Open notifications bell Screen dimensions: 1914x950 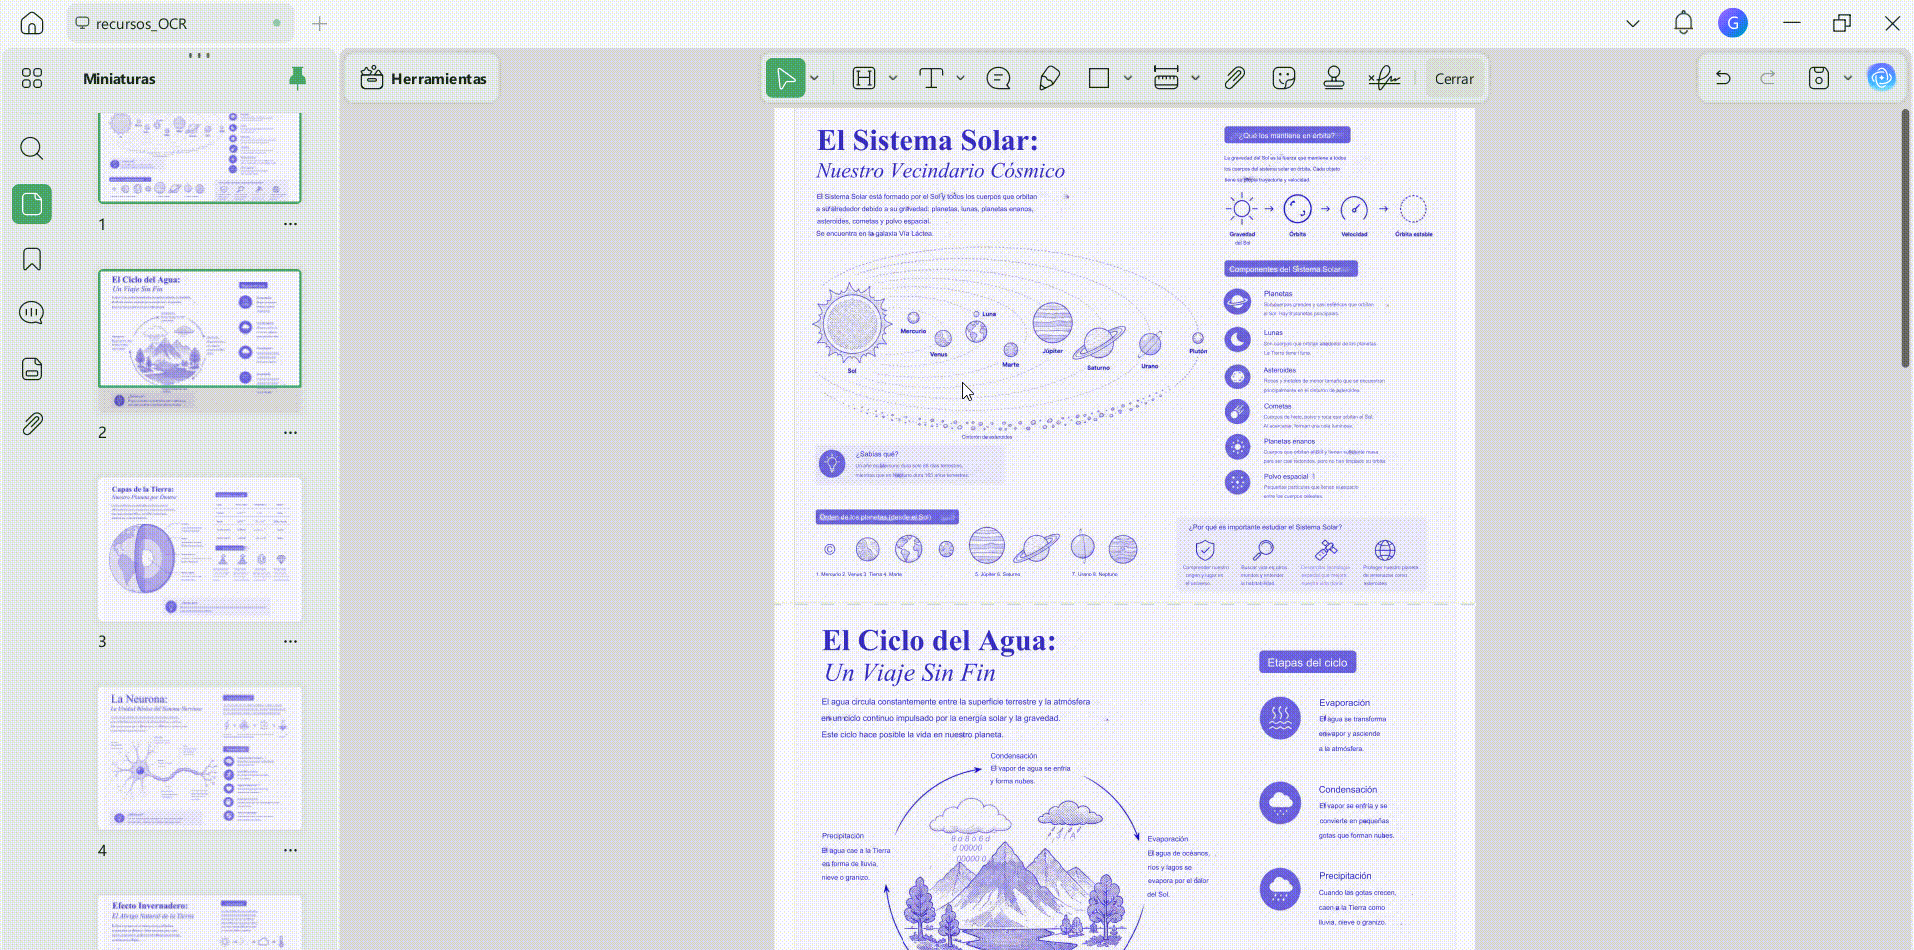pyautogui.click(x=1684, y=23)
